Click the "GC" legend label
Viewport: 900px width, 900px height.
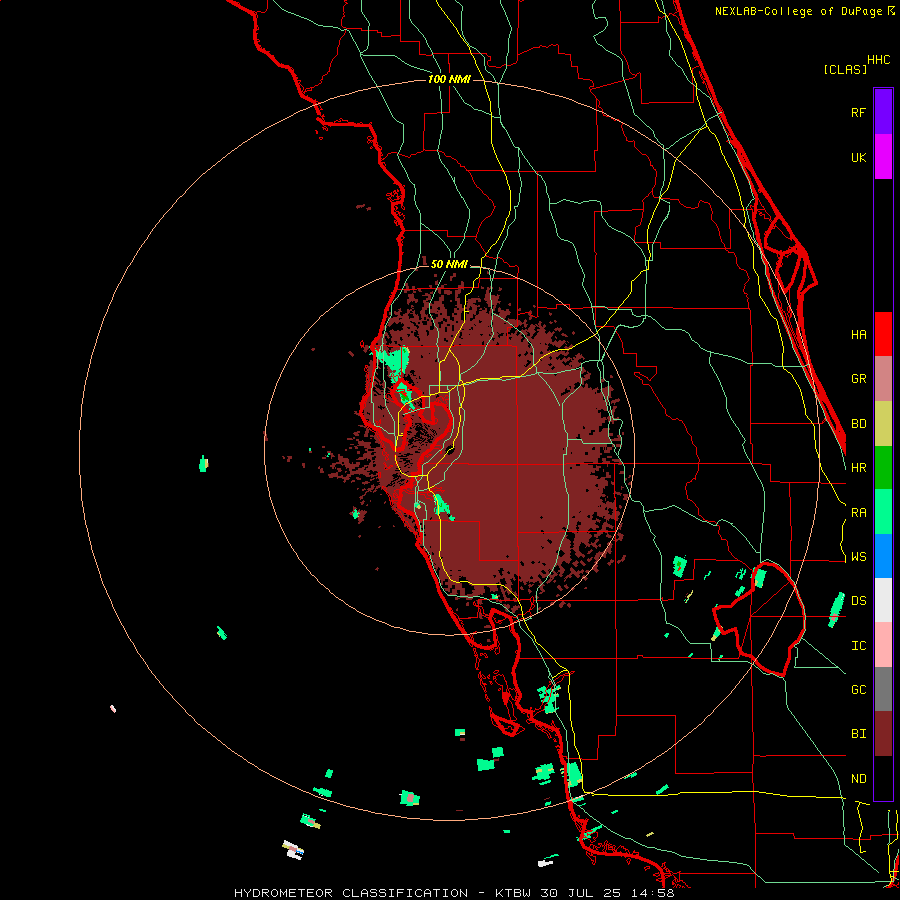tap(858, 690)
